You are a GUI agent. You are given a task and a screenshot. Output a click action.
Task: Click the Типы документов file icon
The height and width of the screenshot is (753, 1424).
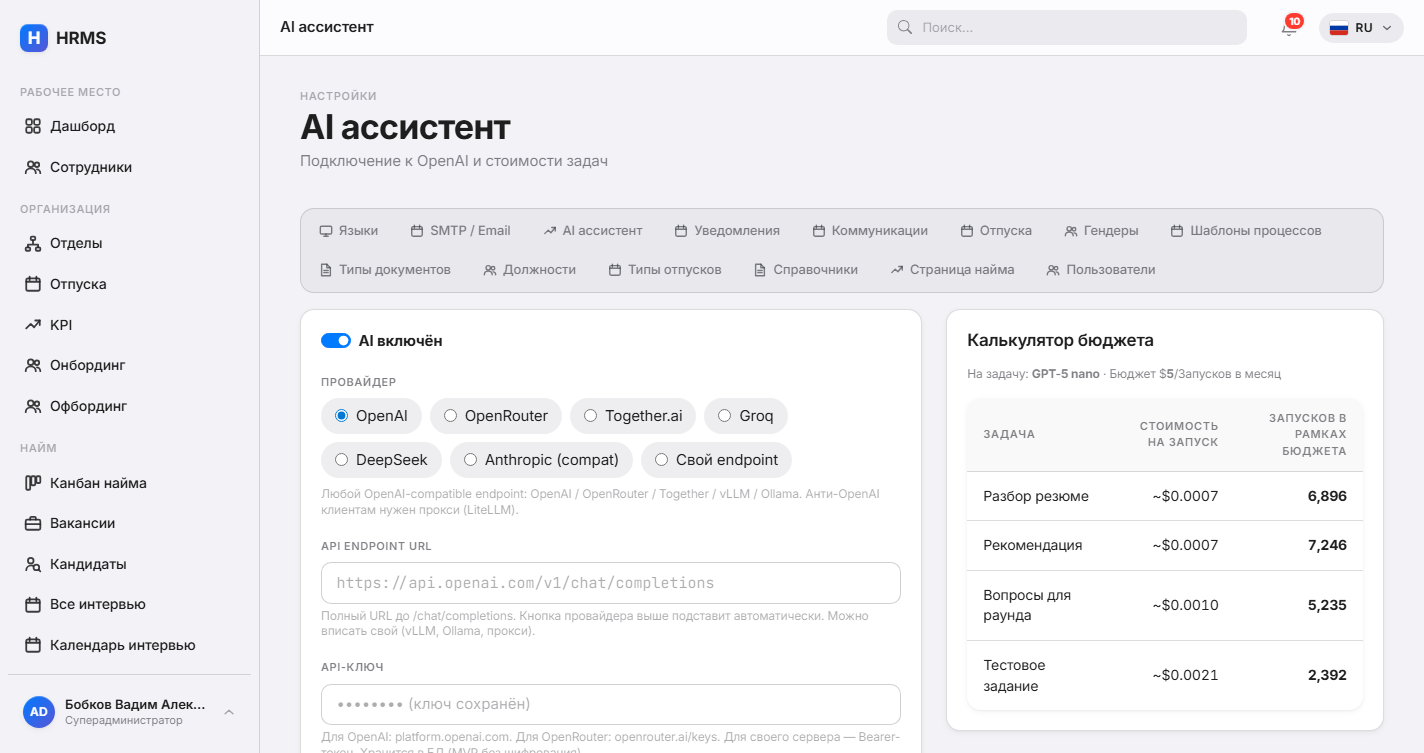[326, 270]
